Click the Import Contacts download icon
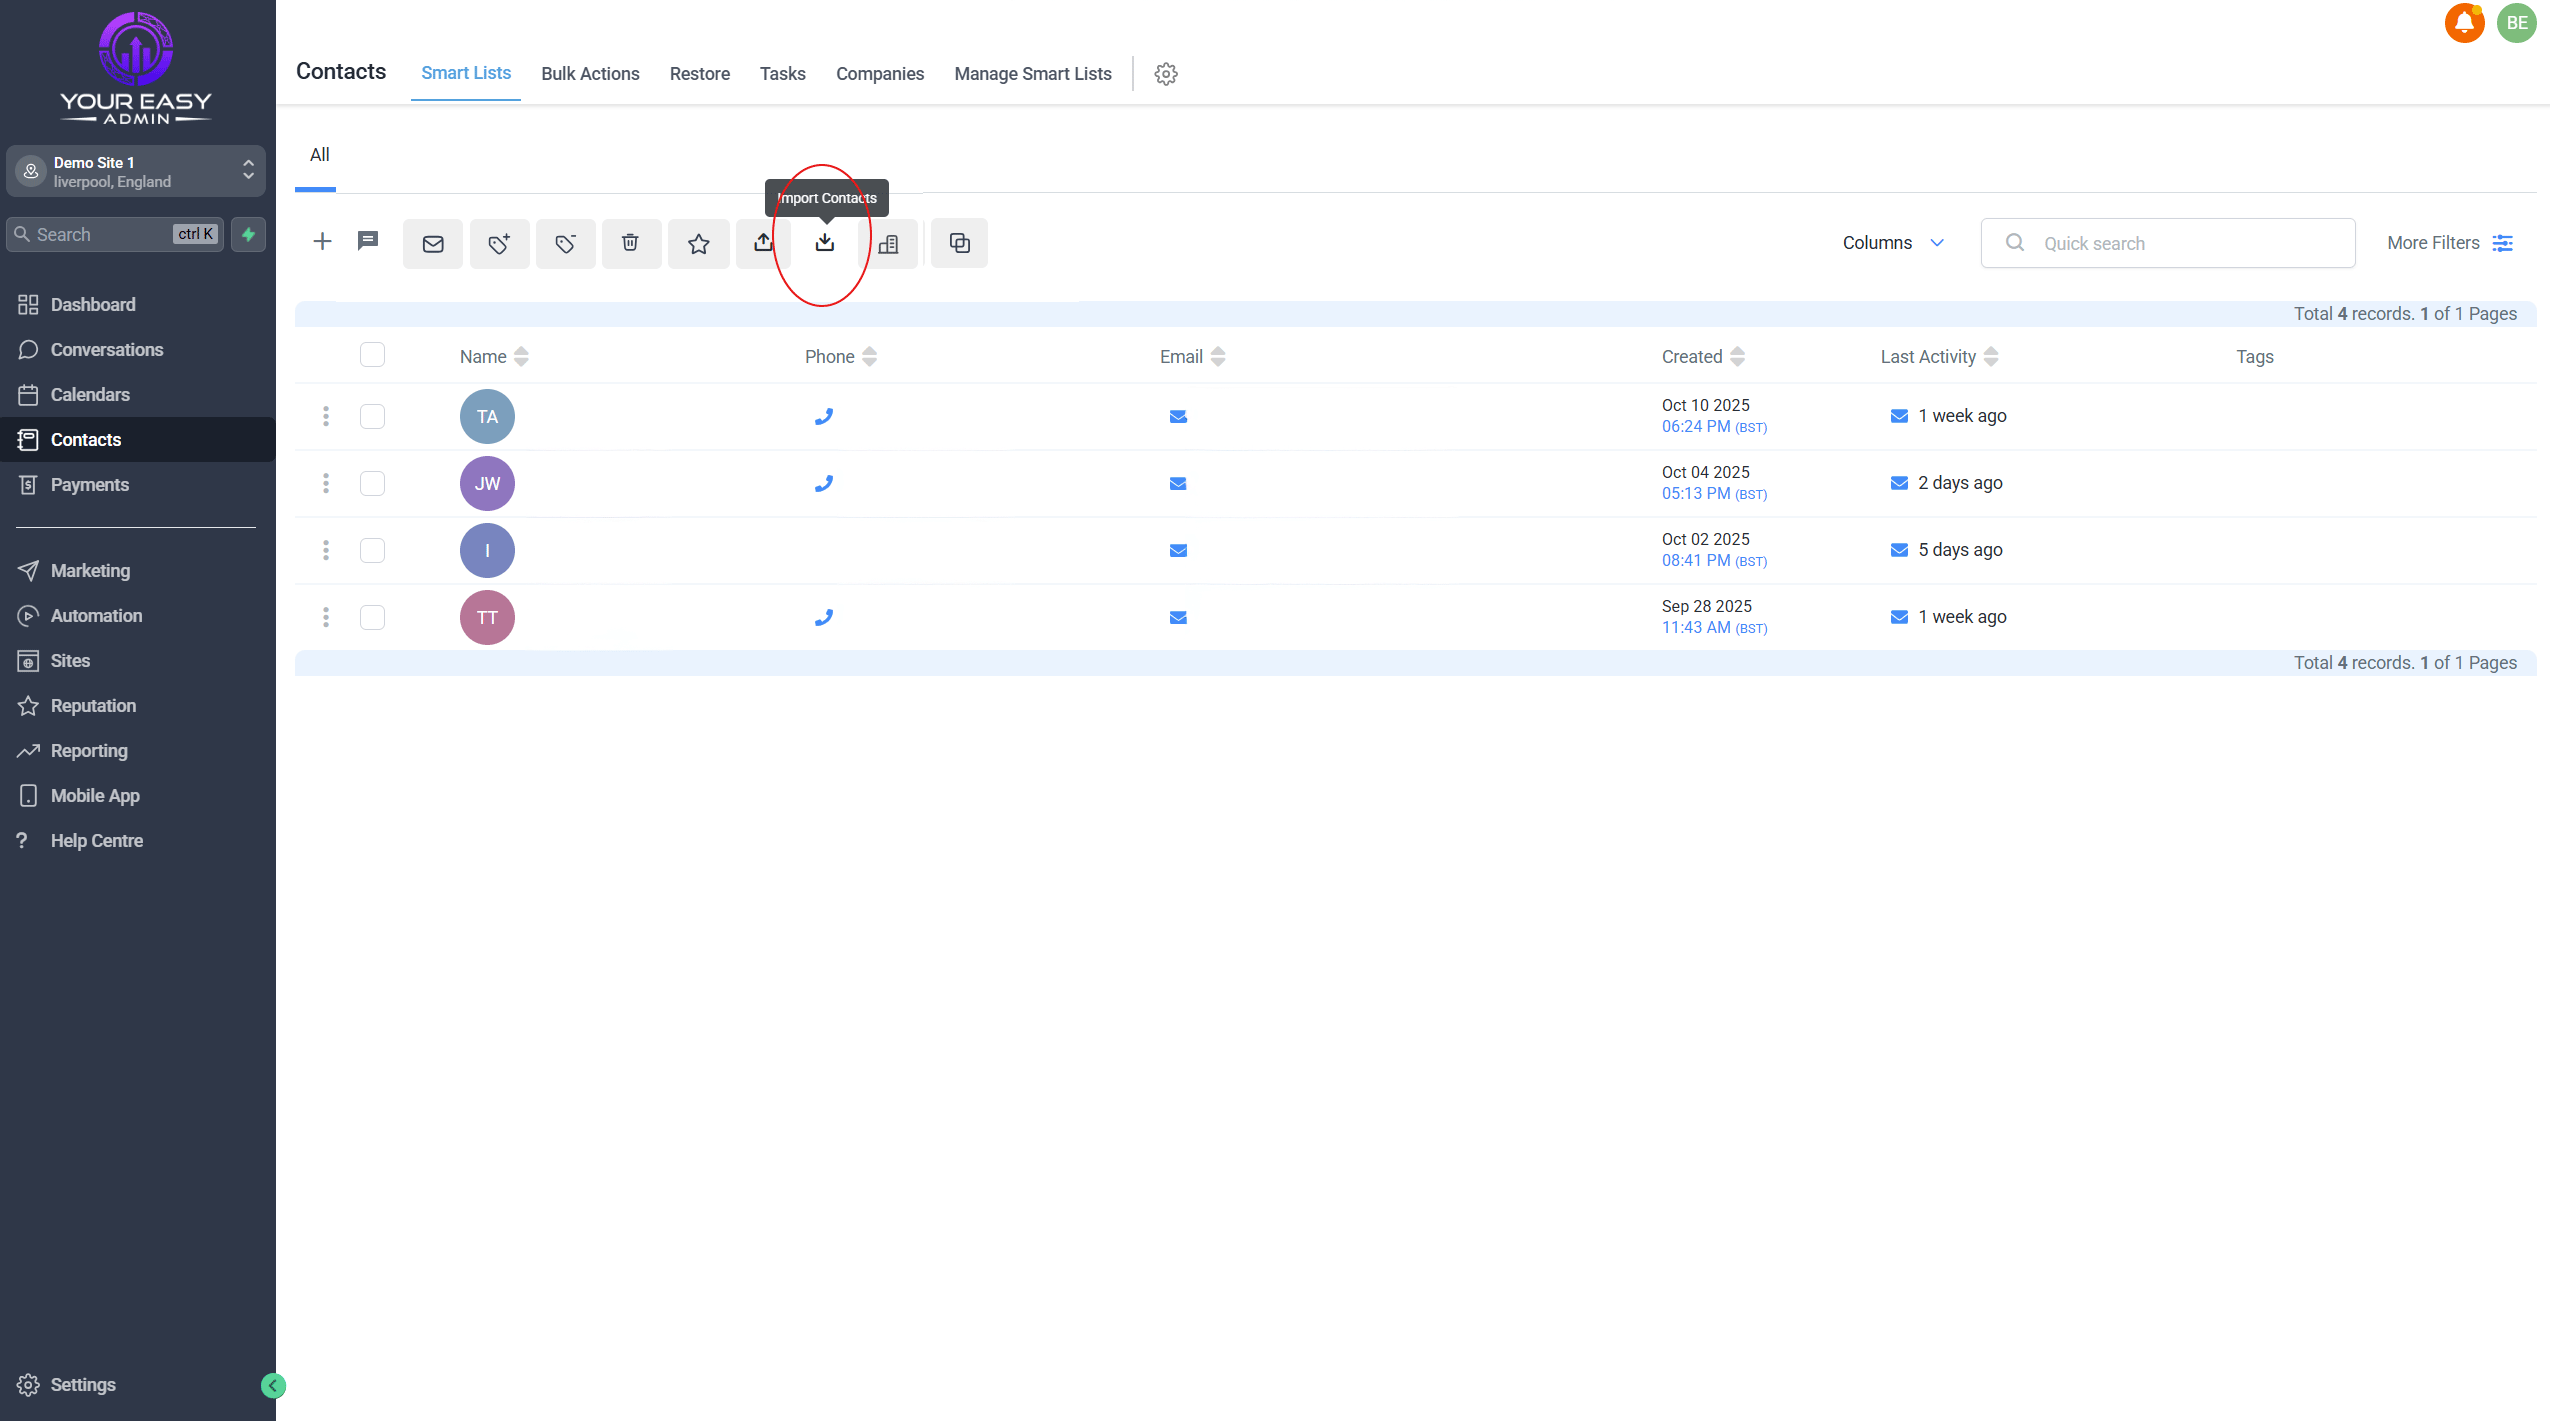This screenshot has width=2550, height=1421. pyautogui.click(x=824, y=243)
